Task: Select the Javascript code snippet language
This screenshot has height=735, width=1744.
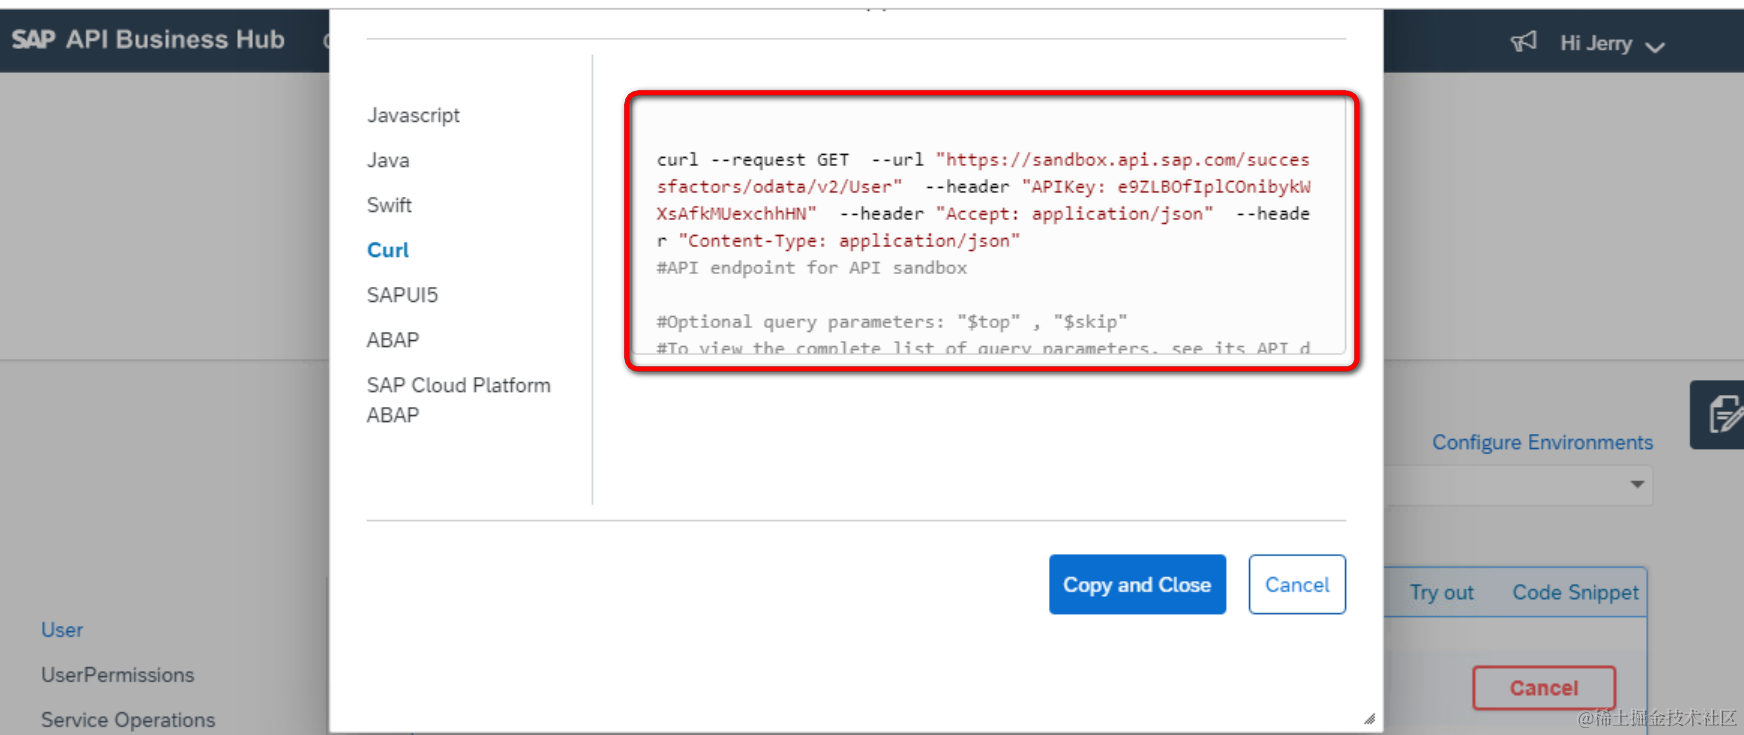Action: pyautogui.click(x=413, y=115)
